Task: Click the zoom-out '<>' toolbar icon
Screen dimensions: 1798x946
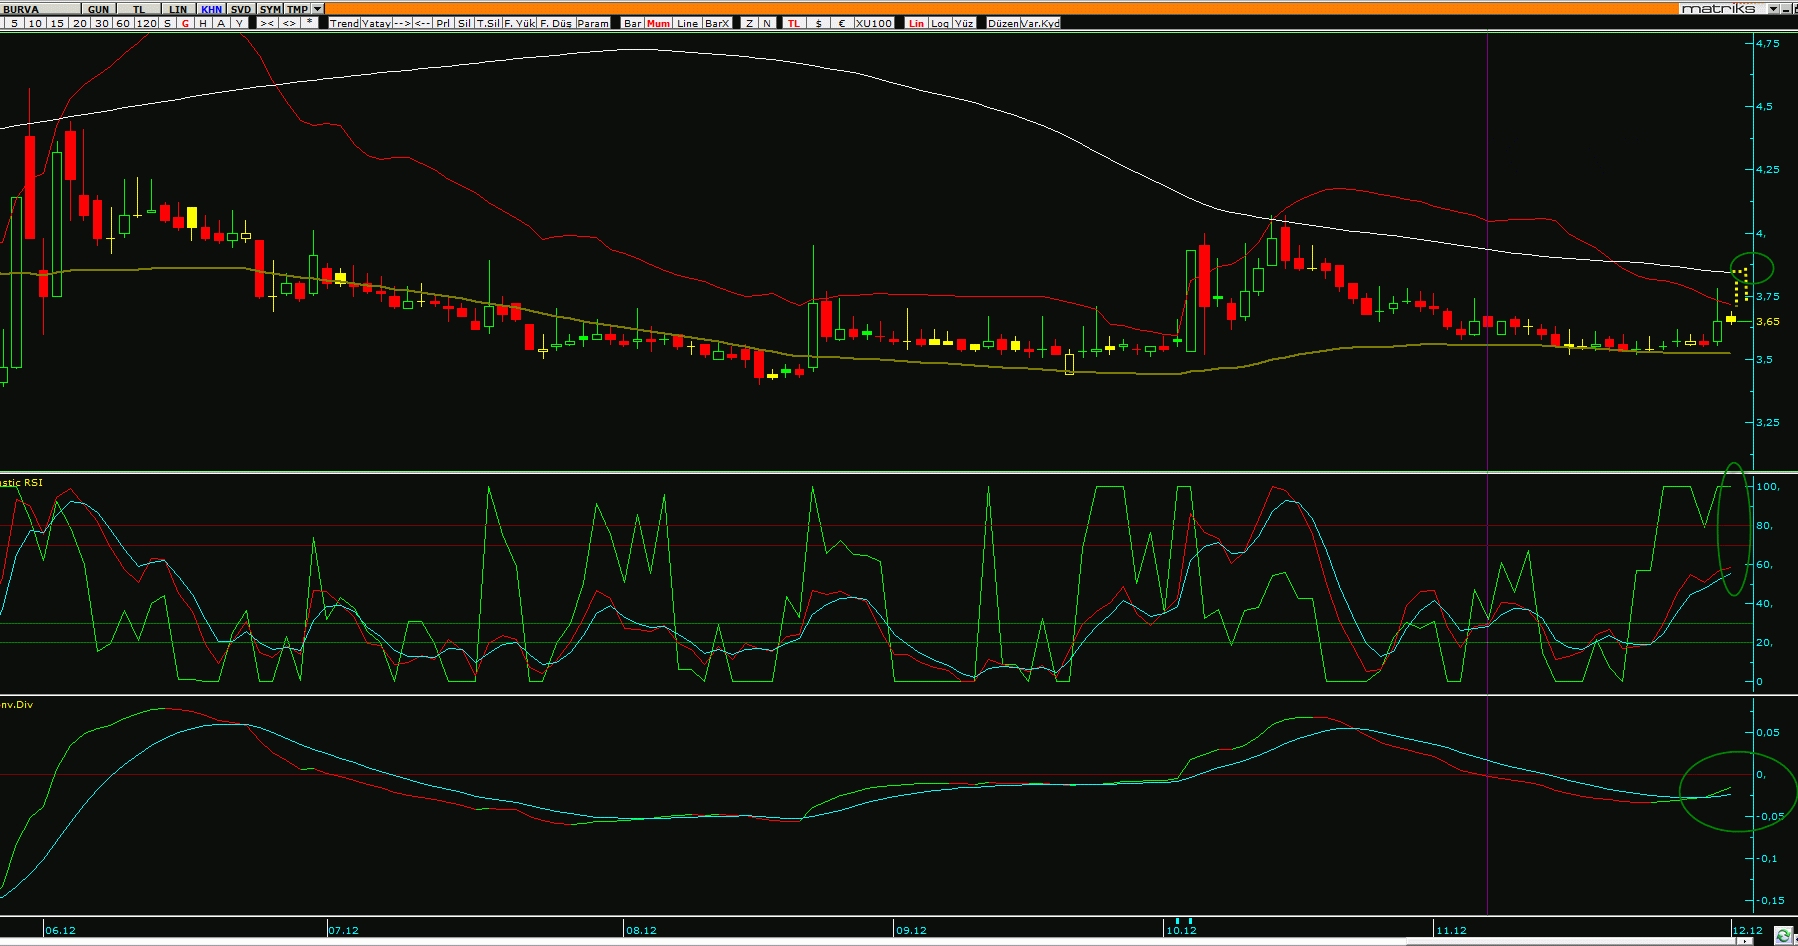Action: [289, 23]
